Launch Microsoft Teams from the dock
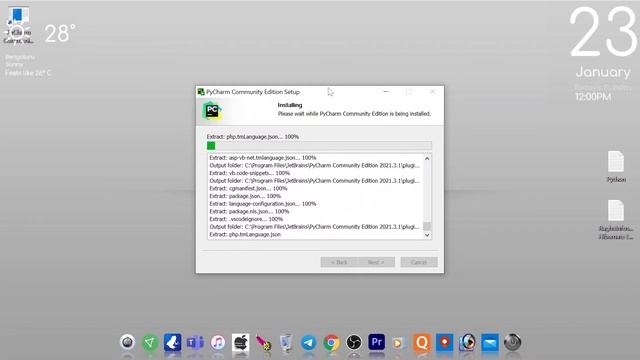 point(195,342)
